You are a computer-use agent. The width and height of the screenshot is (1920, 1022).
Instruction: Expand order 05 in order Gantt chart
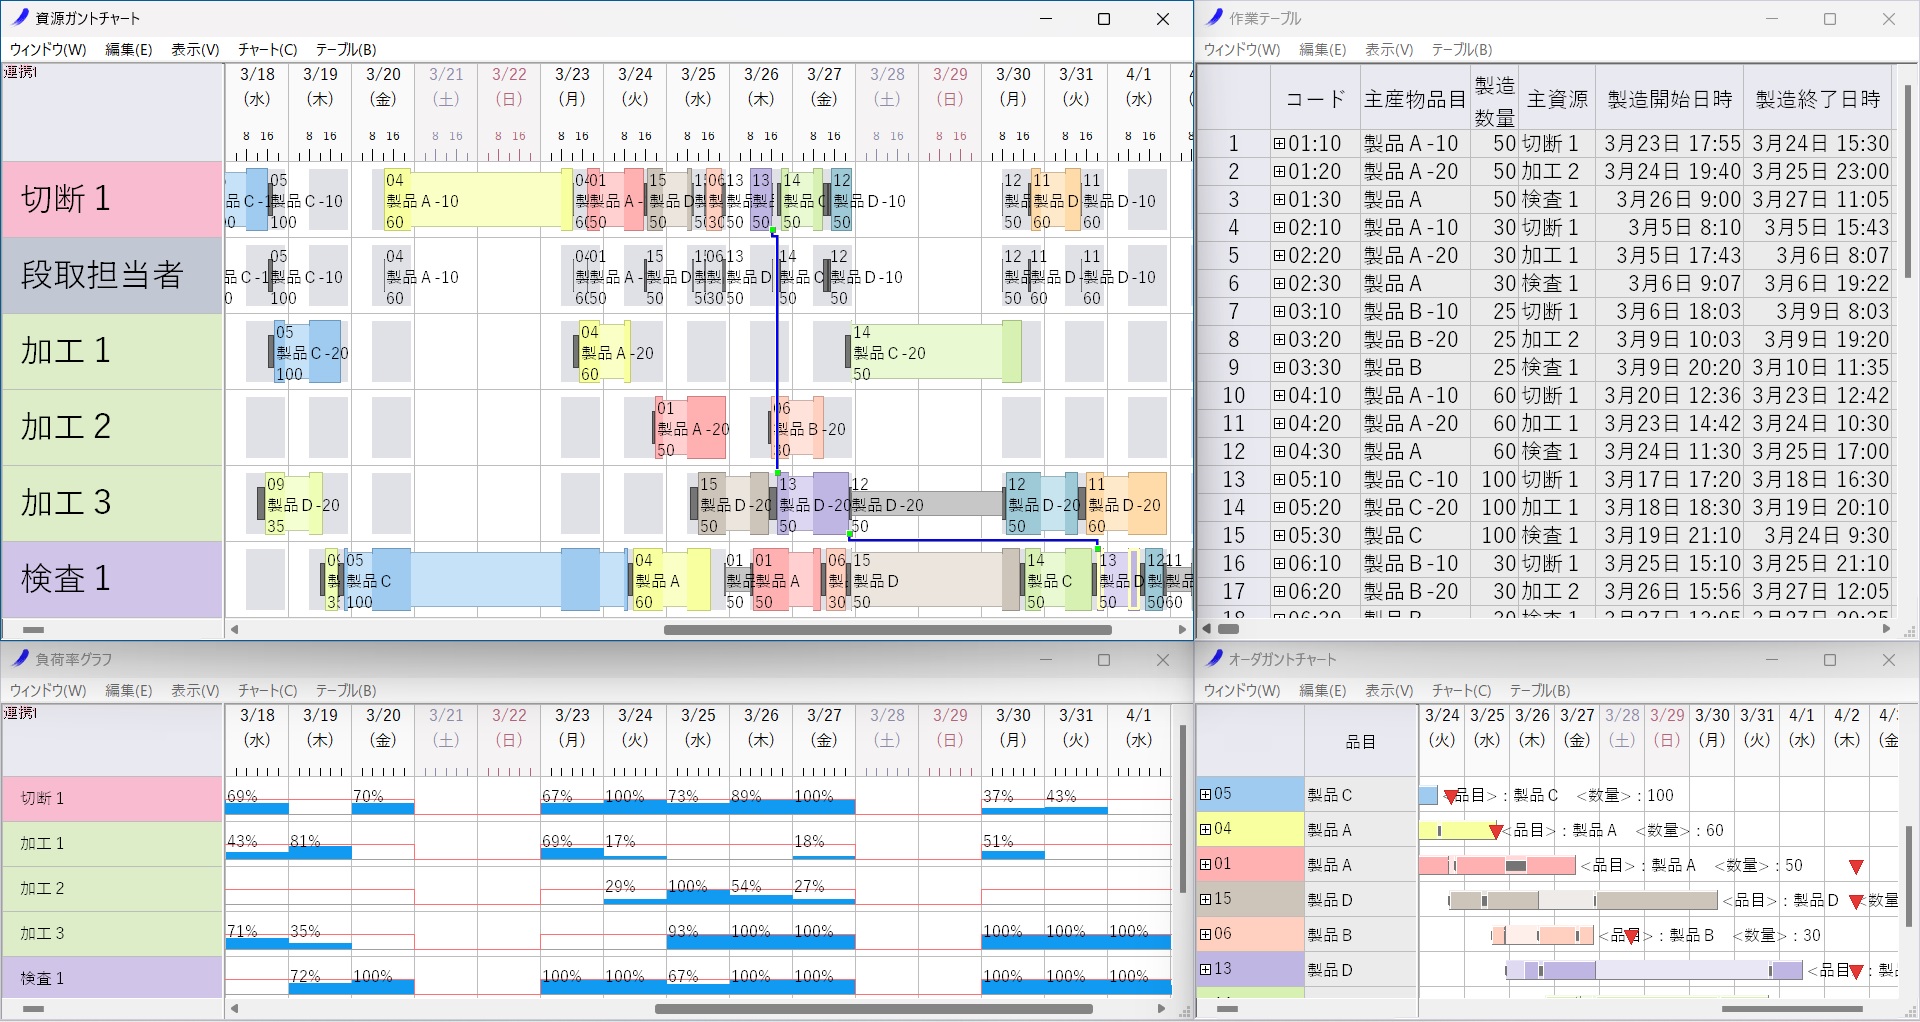click(x=1206, y=795)
